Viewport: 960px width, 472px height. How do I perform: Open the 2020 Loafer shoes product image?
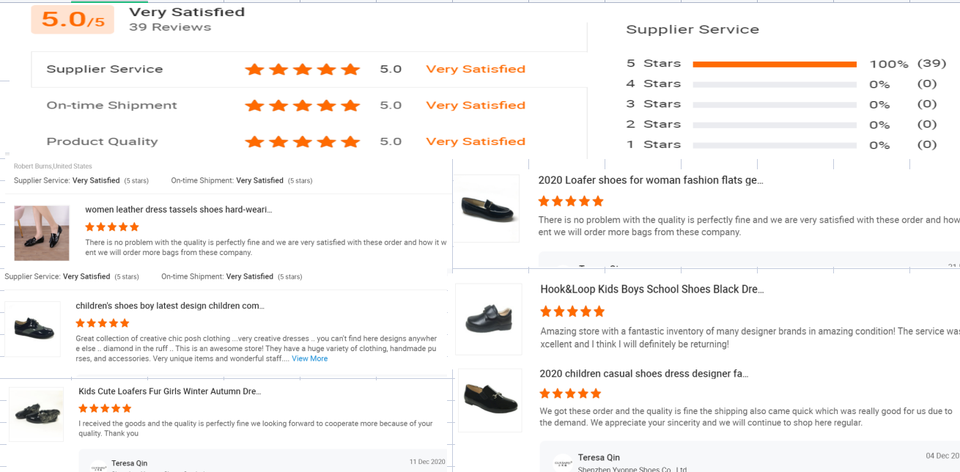tap(489, 208)
